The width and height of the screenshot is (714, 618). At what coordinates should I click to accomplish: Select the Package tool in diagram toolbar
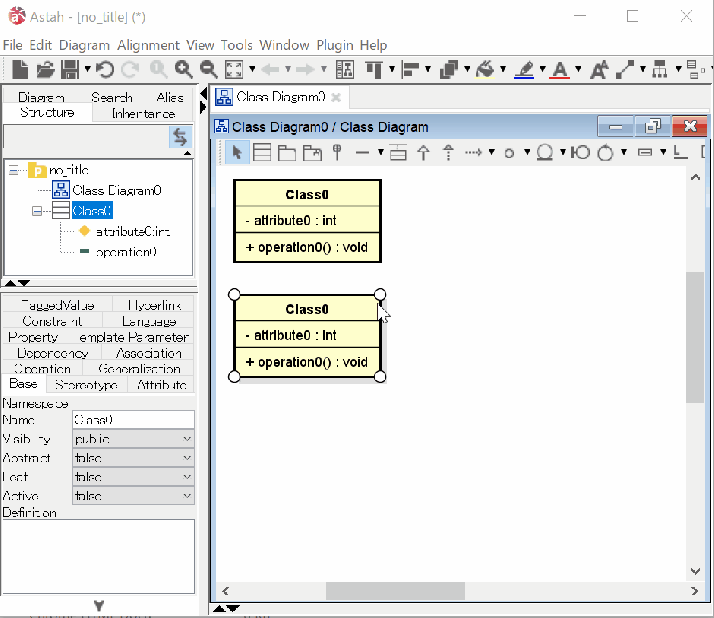click(x=287, y=152)
